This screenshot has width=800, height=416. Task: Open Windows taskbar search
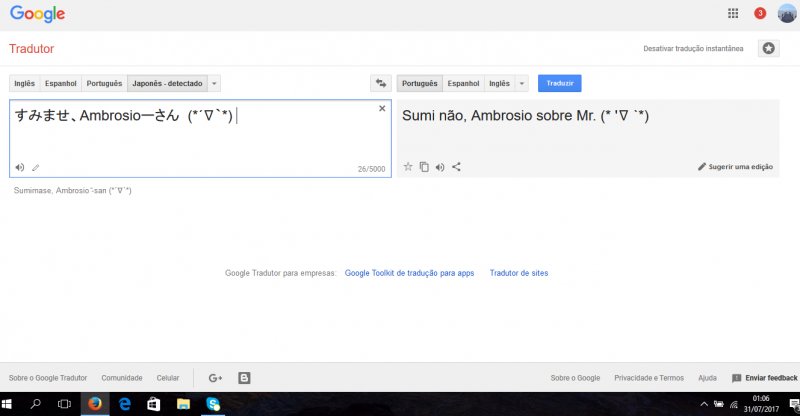click(35, 404)
